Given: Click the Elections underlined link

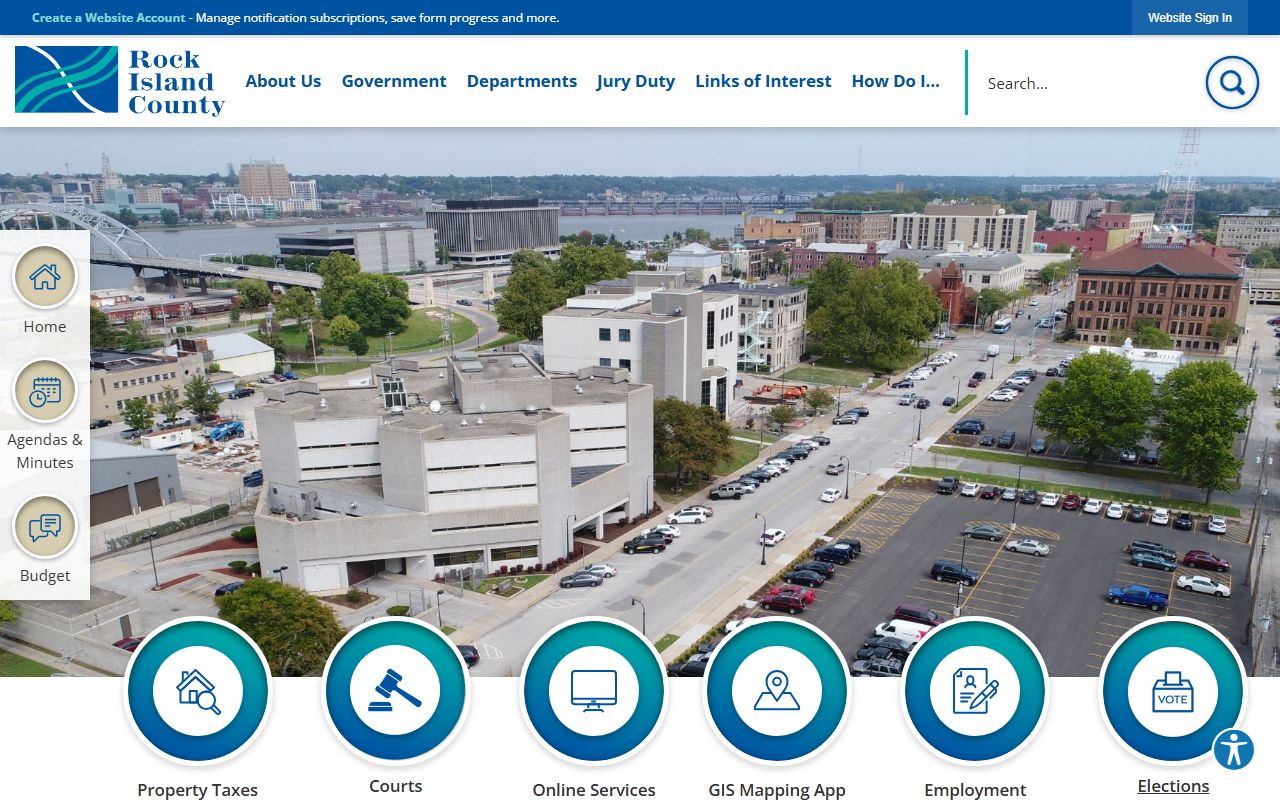Looking at the screenshot, I should pyautogui.click(x=1173, y=786).
